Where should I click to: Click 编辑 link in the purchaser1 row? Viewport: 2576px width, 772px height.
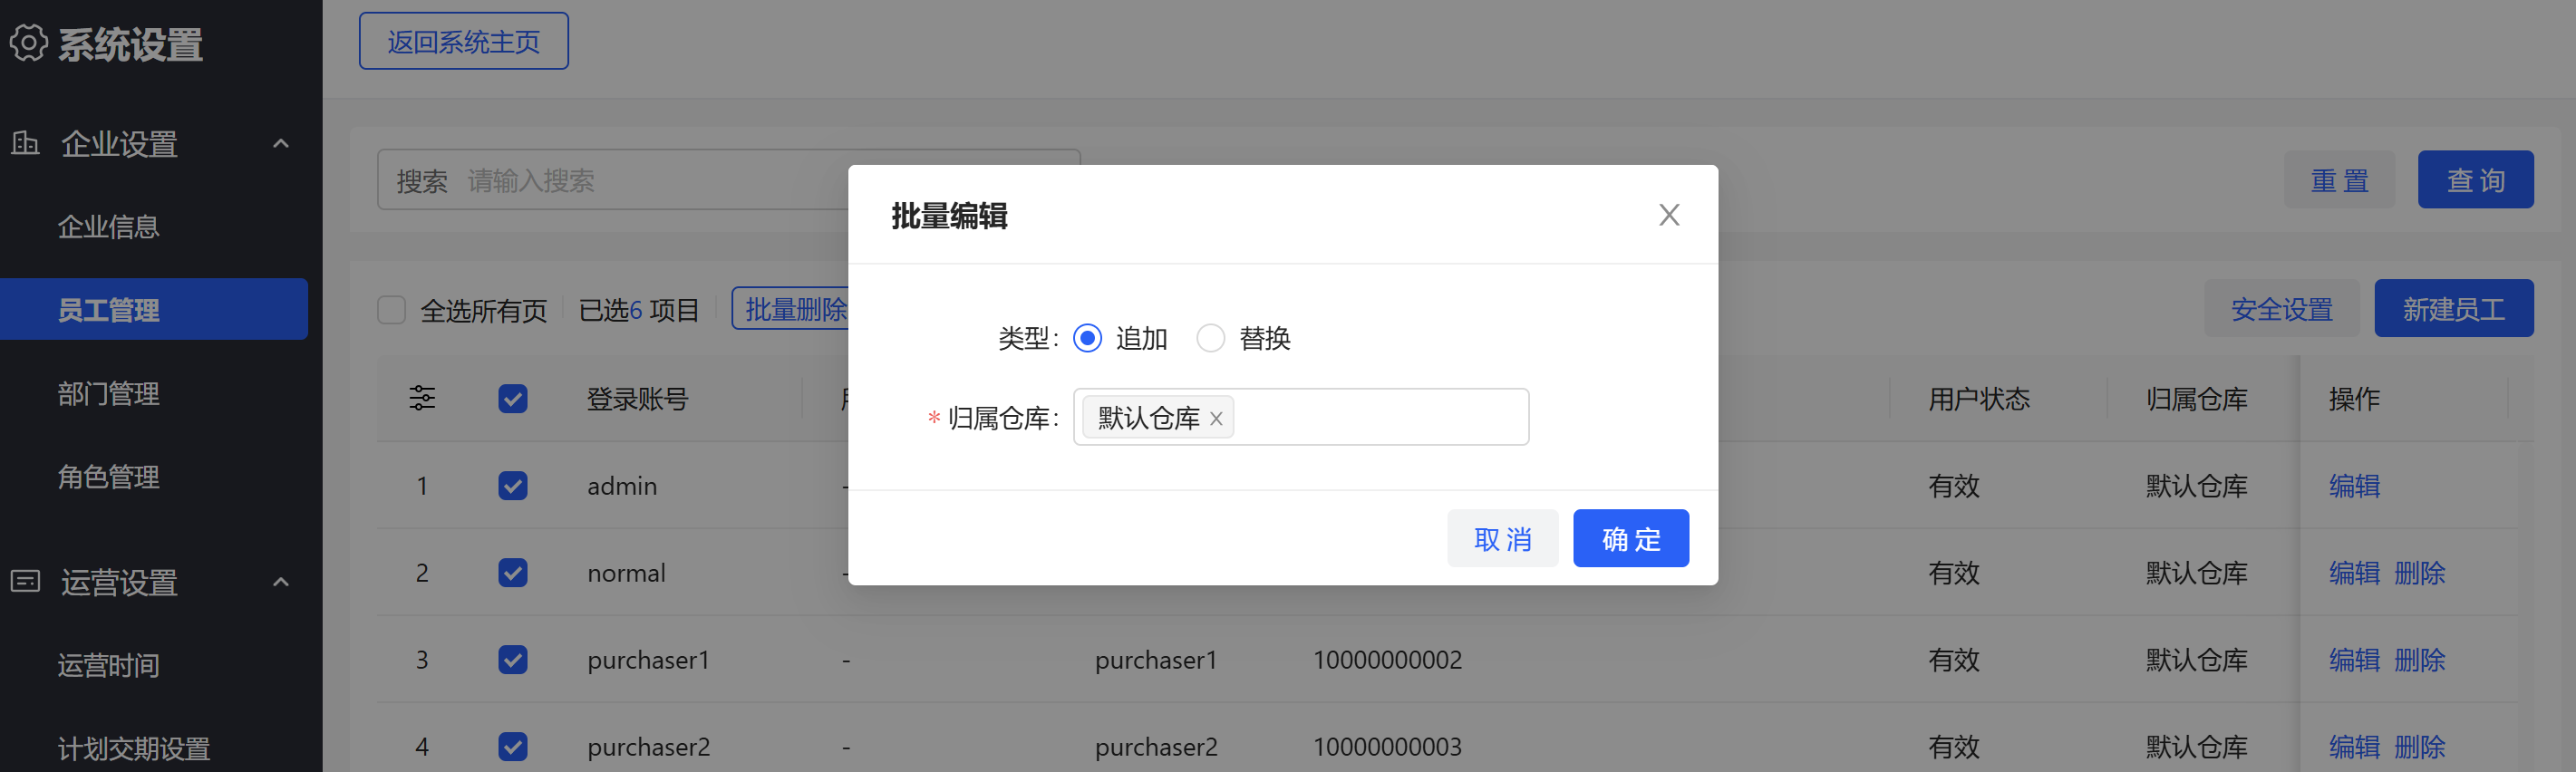[2354, 660]
